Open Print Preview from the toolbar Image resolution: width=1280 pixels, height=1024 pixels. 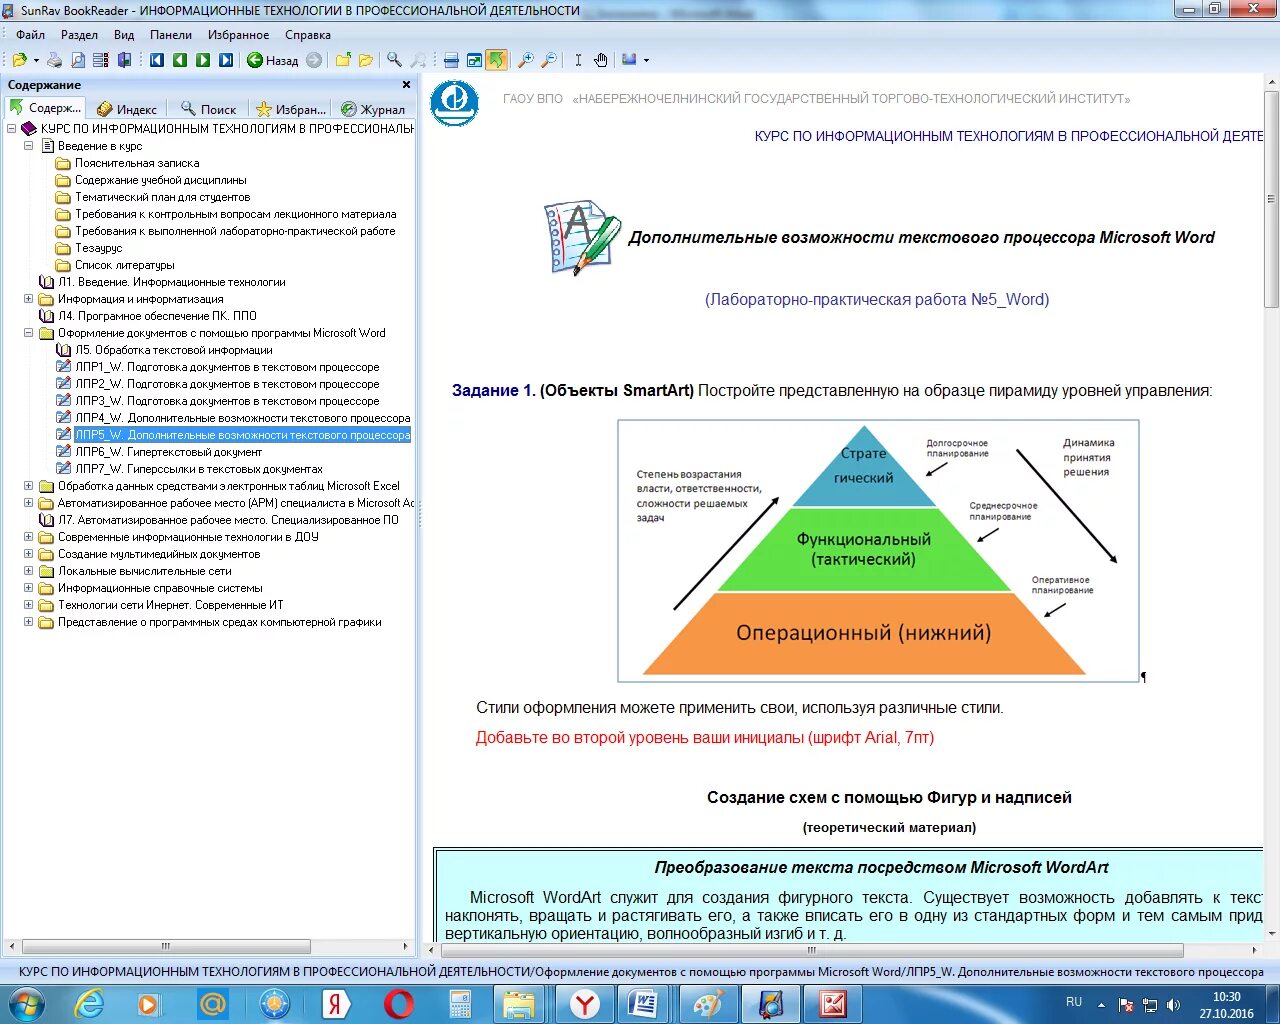tap(77, 60)
